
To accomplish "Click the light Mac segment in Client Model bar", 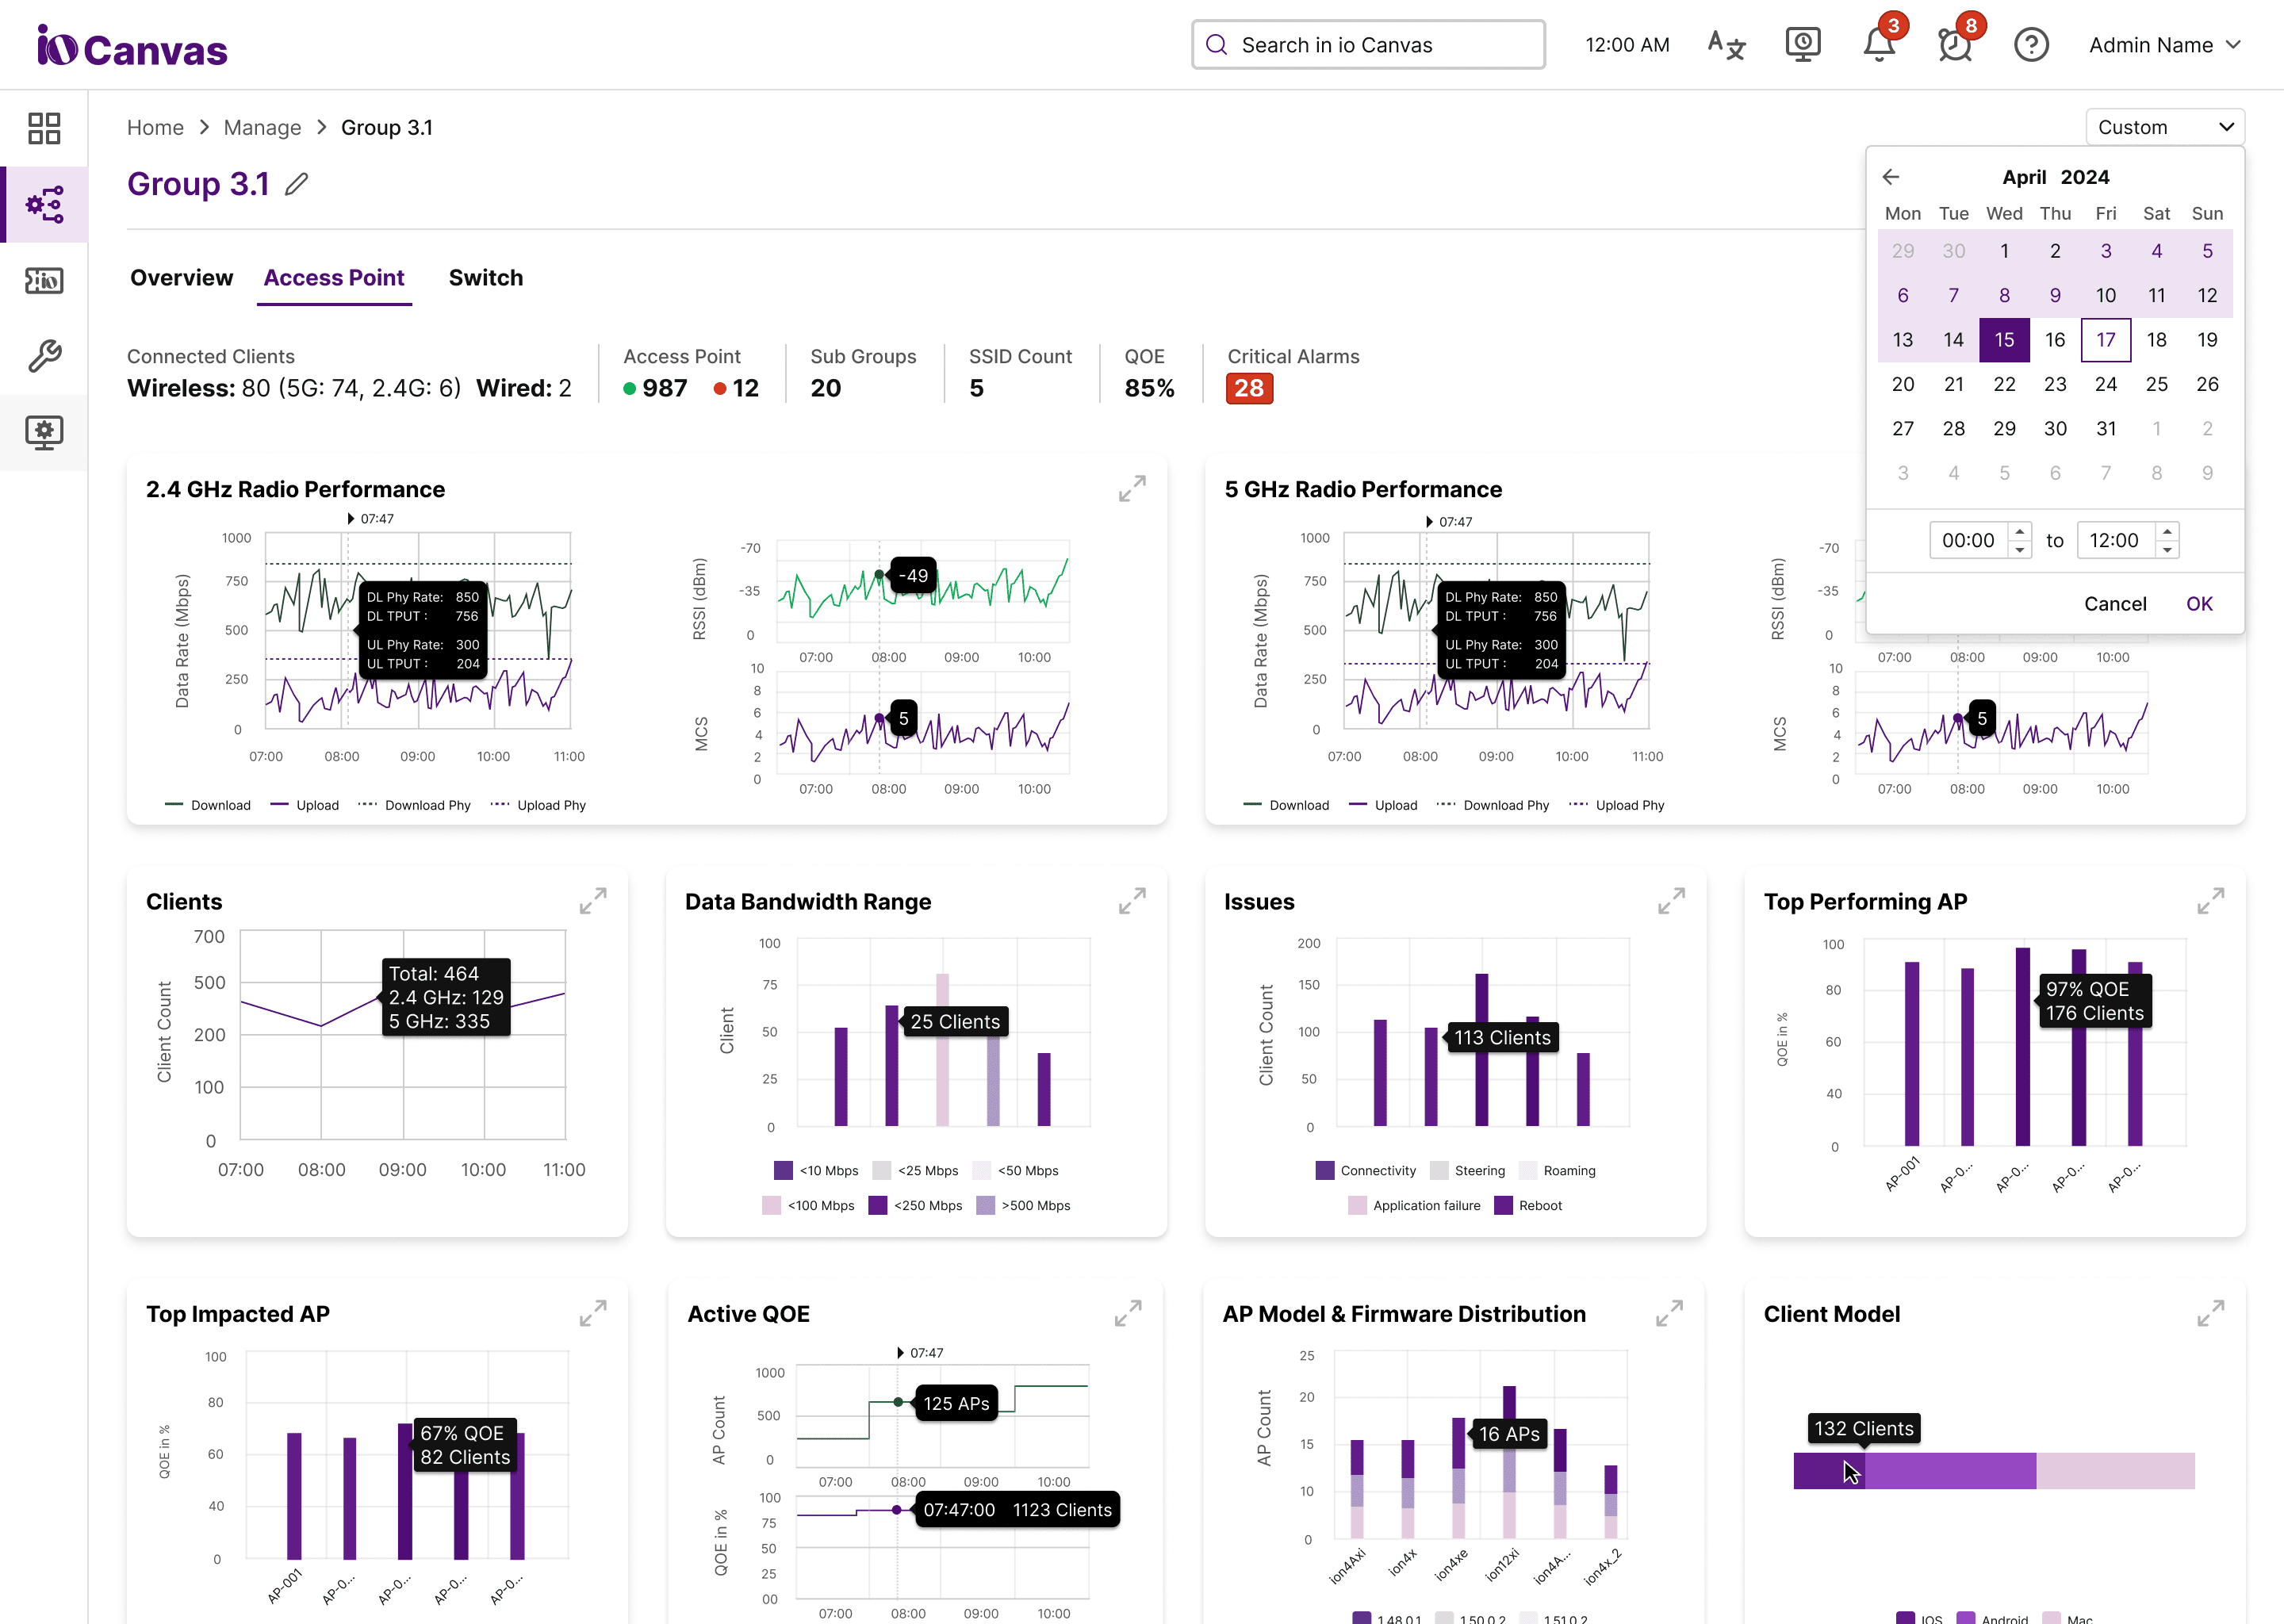I will tap(2115, 1471).
